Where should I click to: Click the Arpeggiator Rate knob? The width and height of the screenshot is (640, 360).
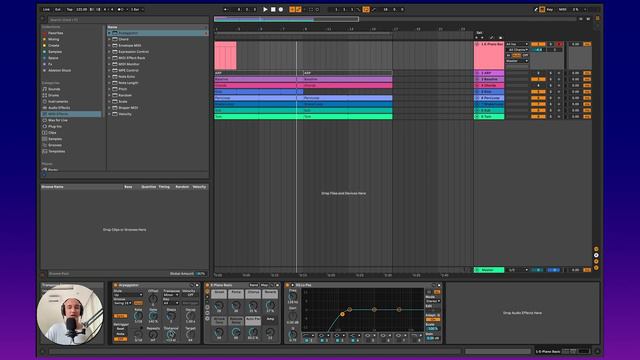(138, 316)
